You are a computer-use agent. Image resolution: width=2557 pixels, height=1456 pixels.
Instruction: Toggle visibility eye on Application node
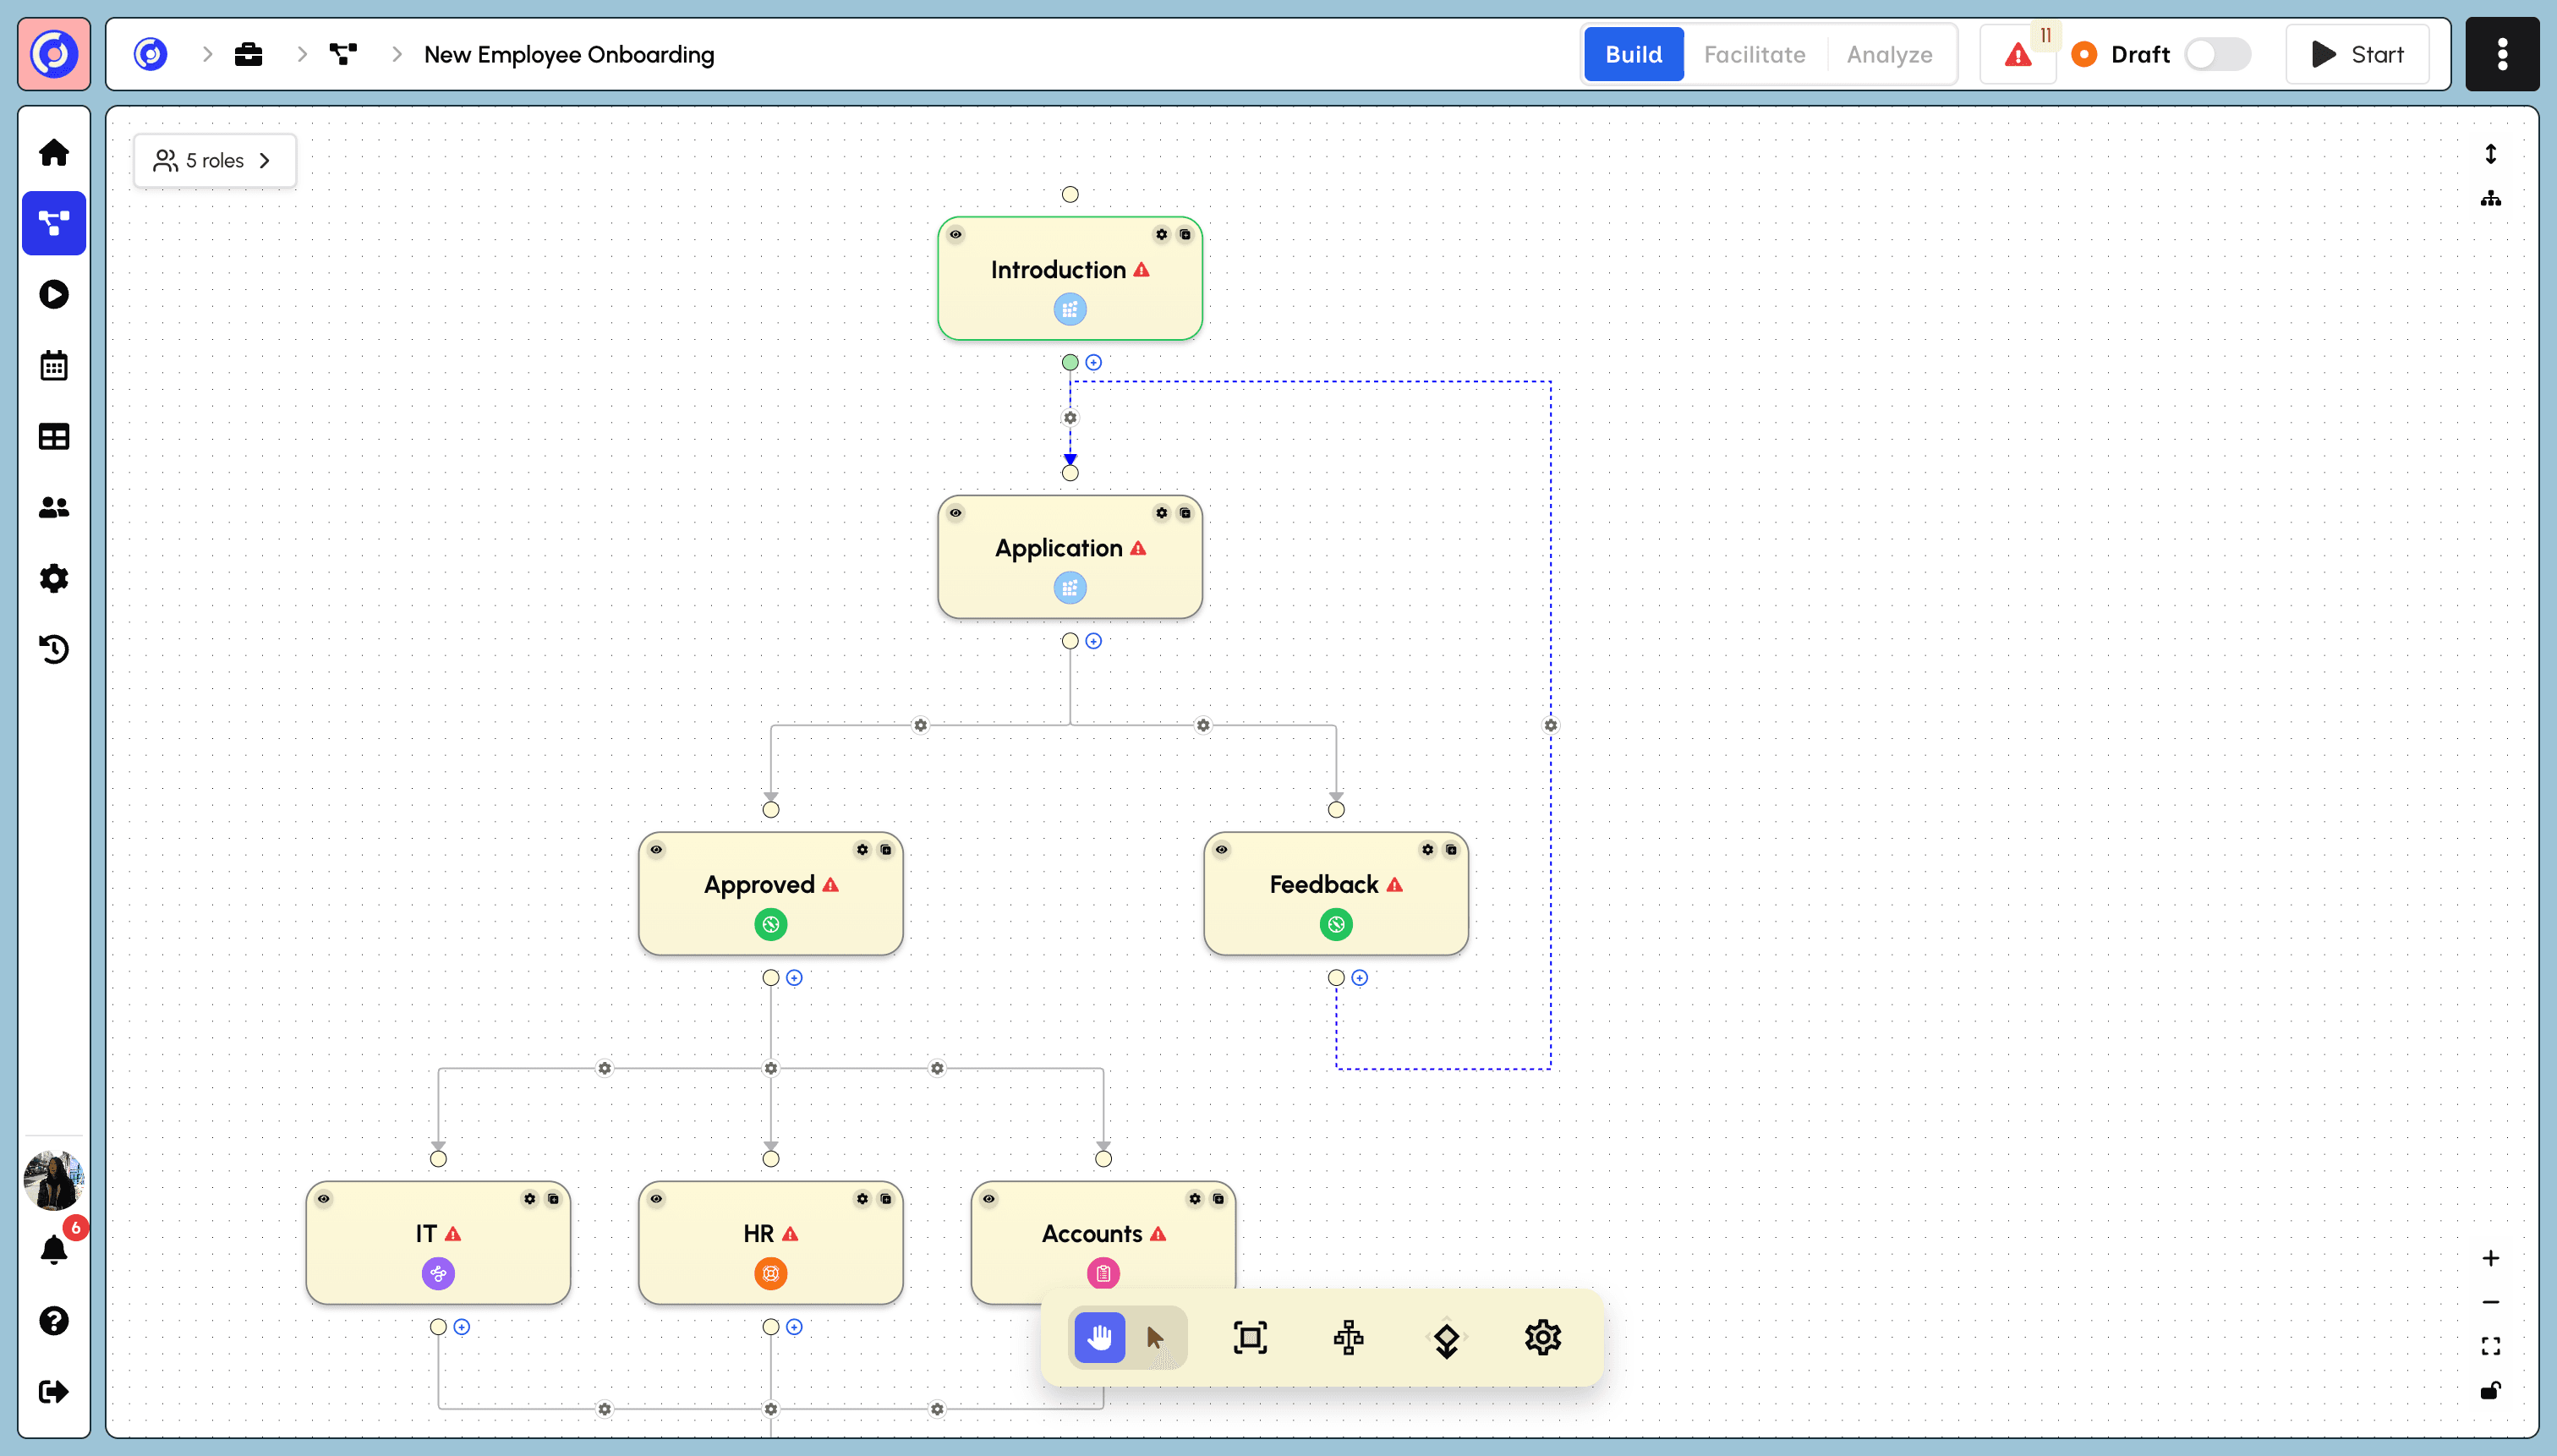point(955,513)
